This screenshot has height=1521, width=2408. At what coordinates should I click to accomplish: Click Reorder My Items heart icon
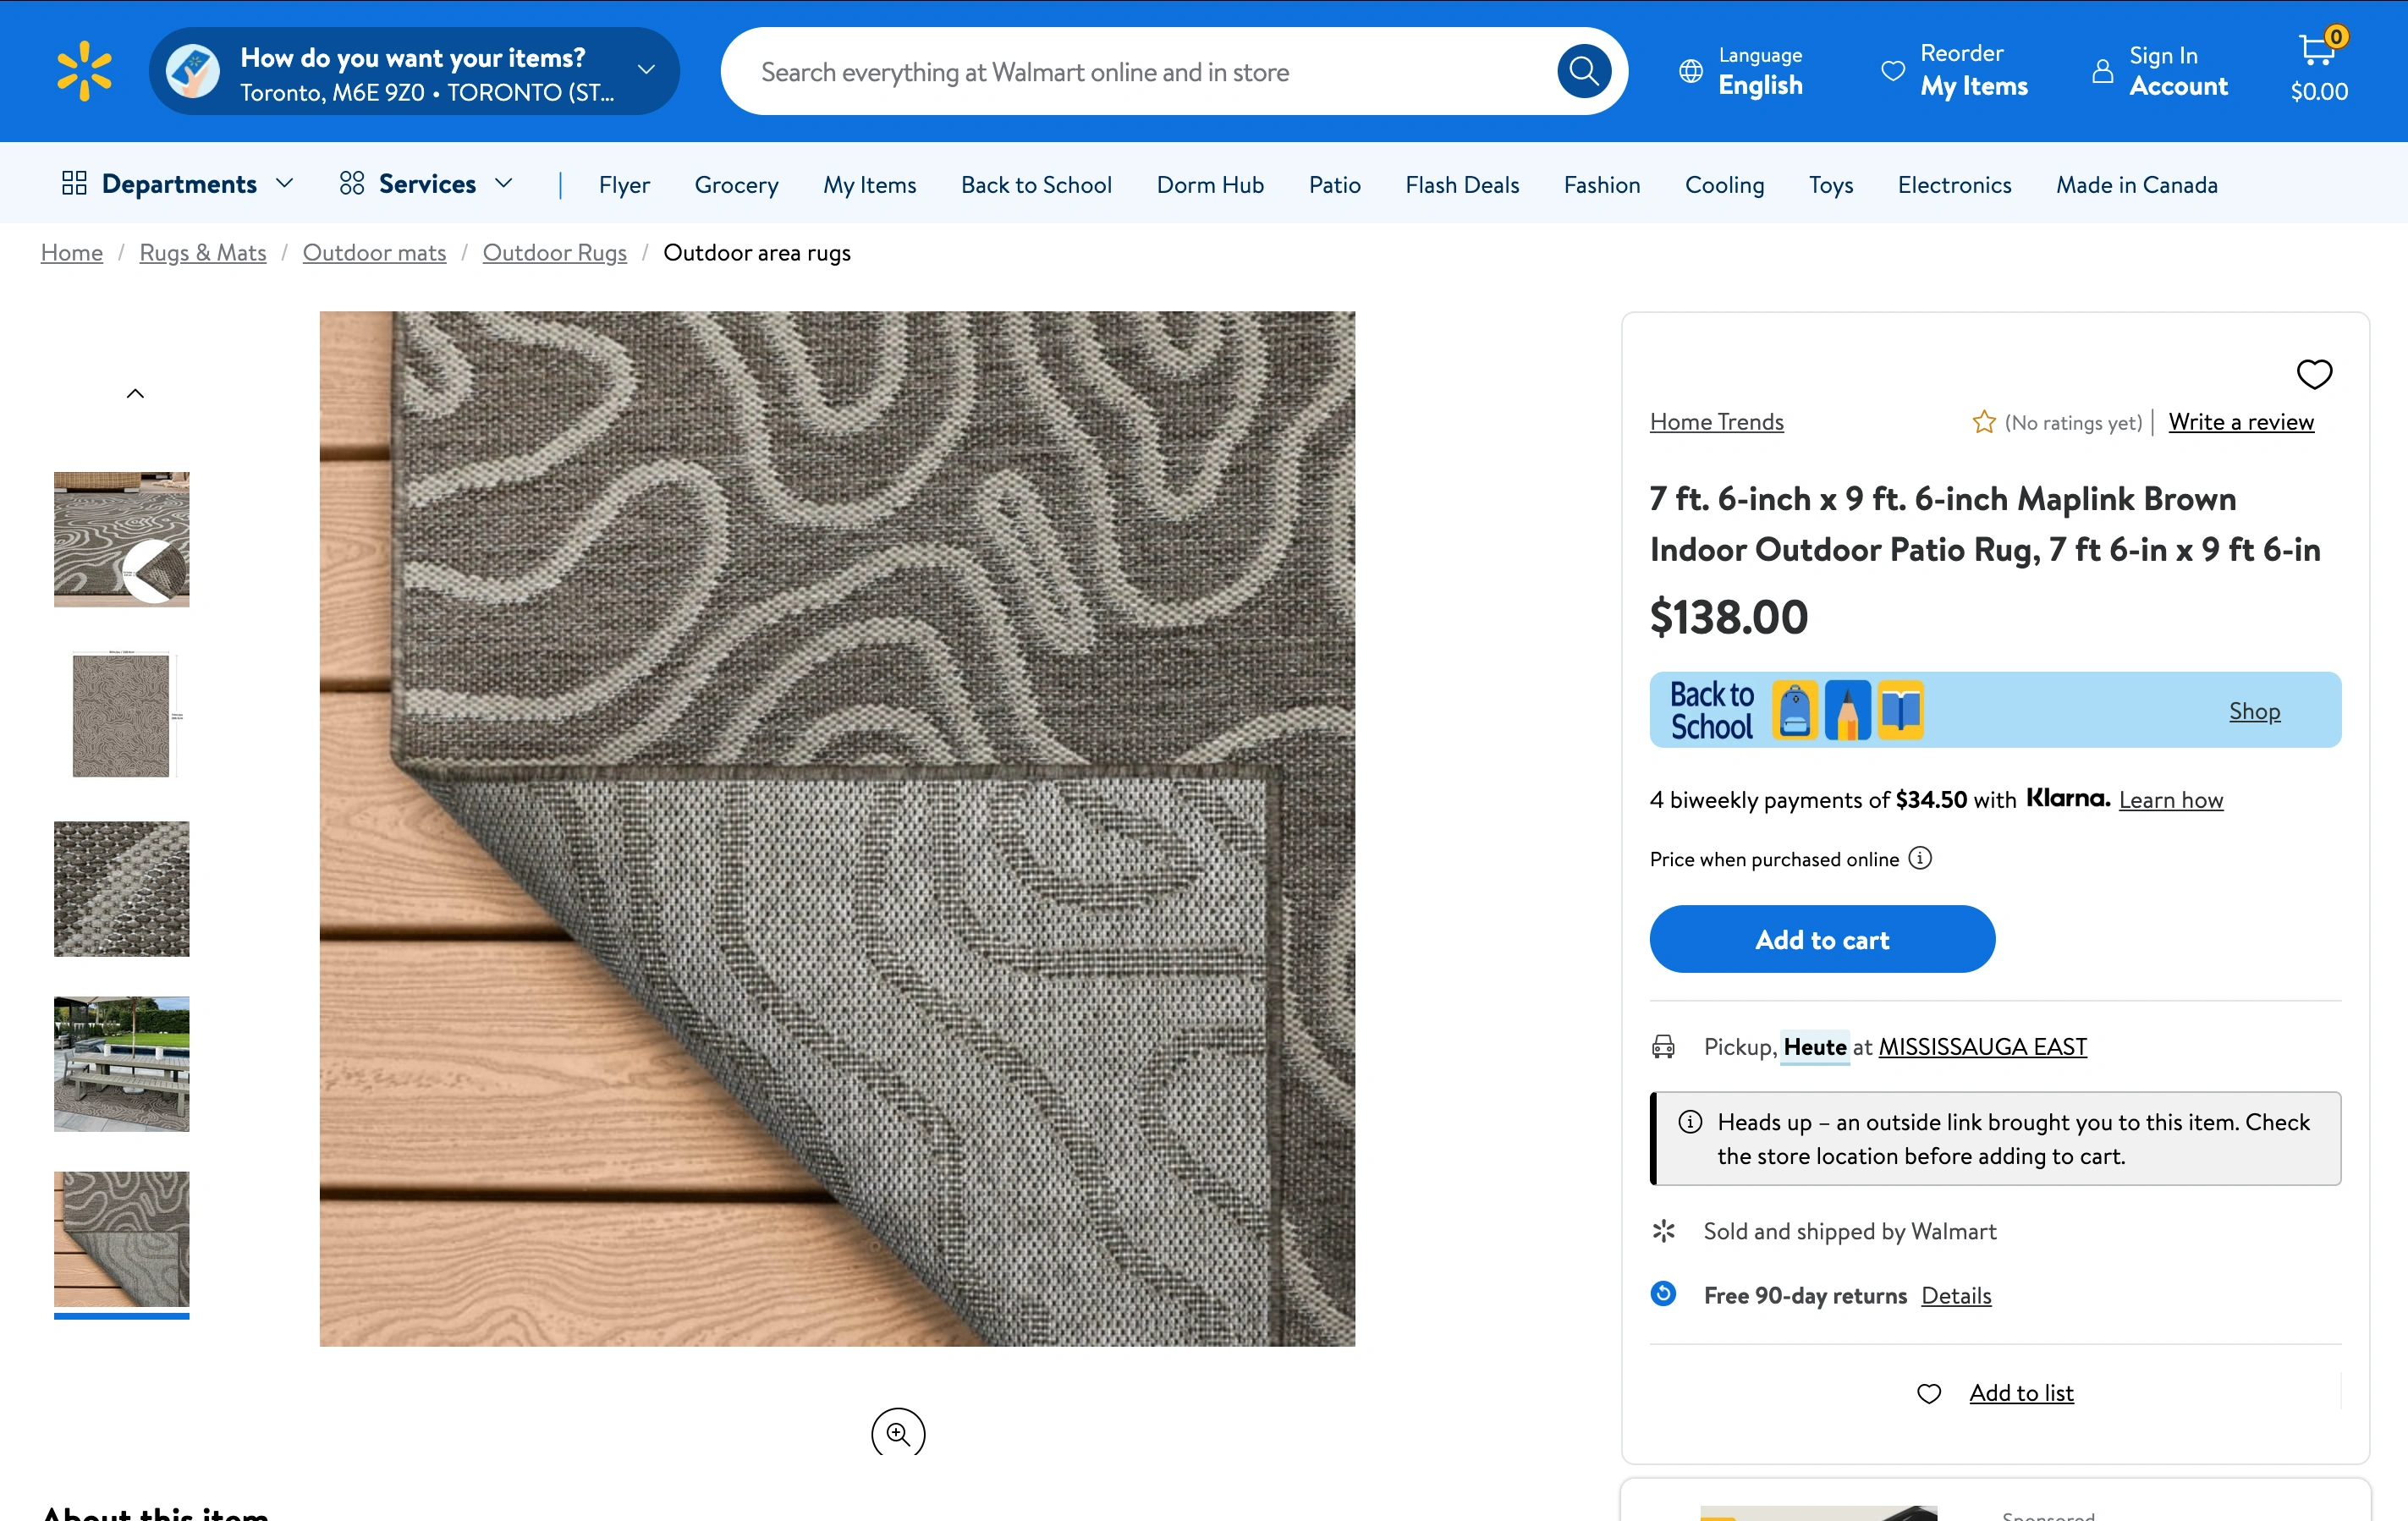tap(1892, 71)
